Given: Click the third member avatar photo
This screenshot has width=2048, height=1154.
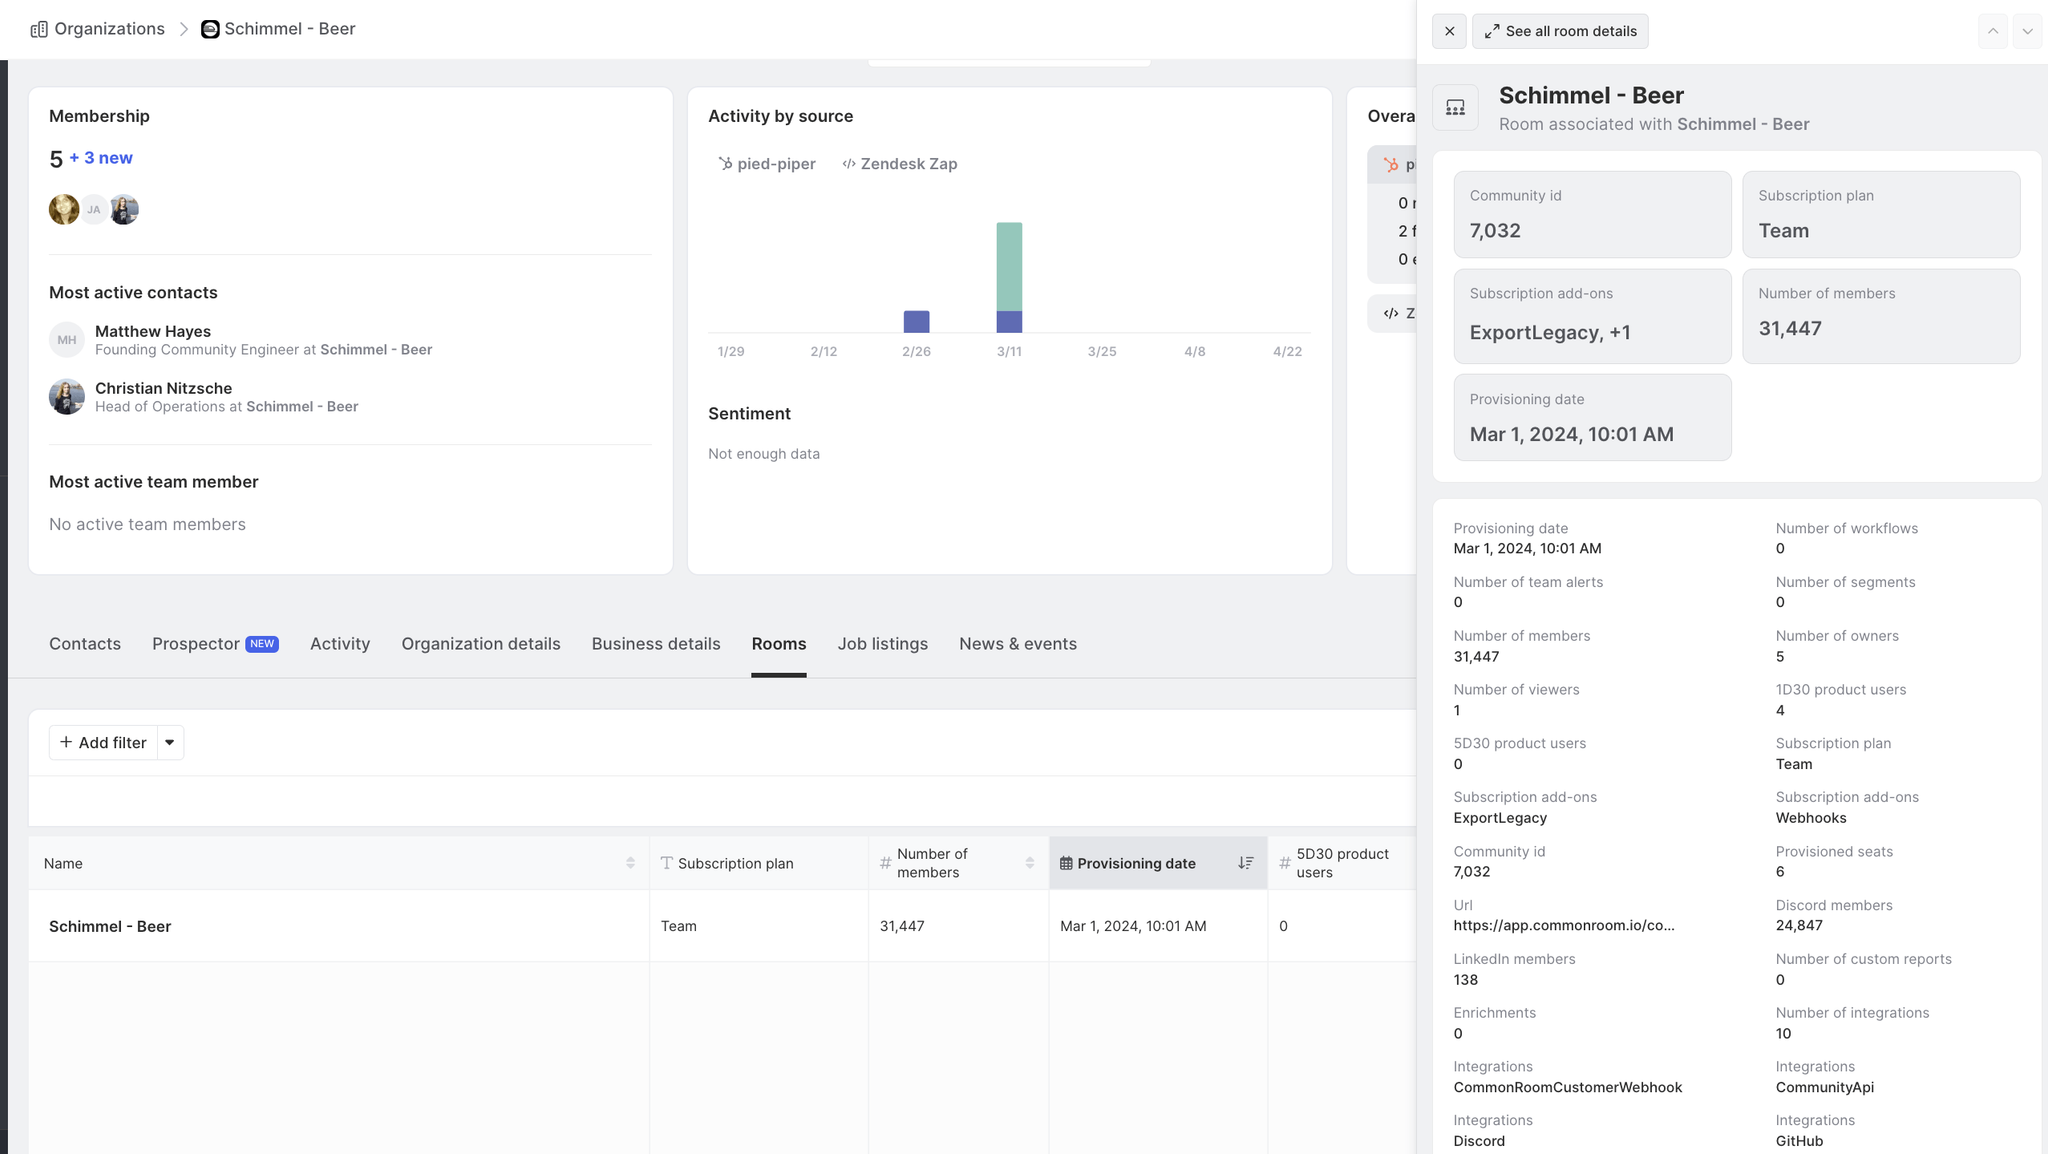Looking at the screenshot, I should pos(124,209).
